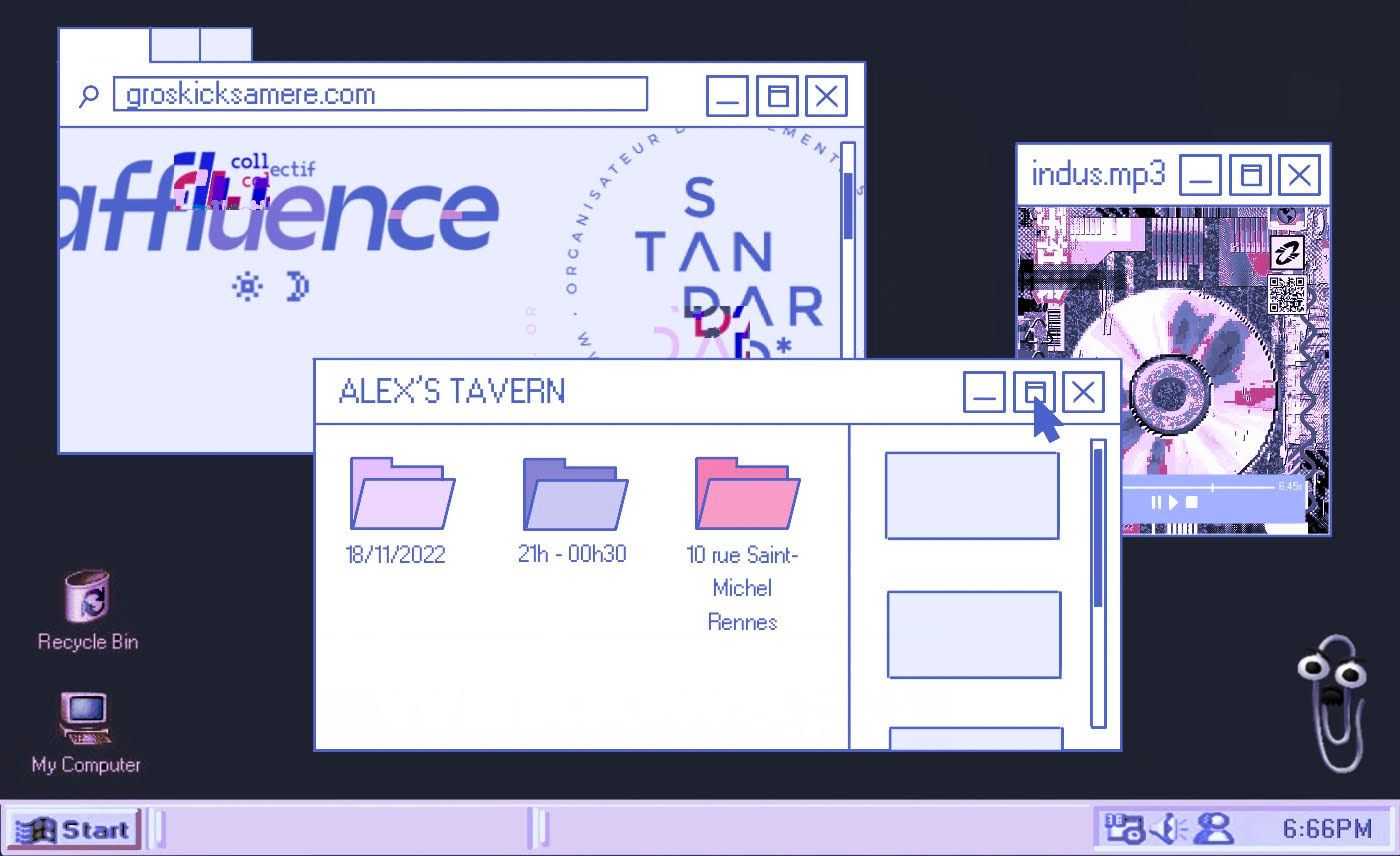This screenshot has height=856, width=1400.
Task: Stop playback in indus.mp3 player
Action: (1191, 502)
